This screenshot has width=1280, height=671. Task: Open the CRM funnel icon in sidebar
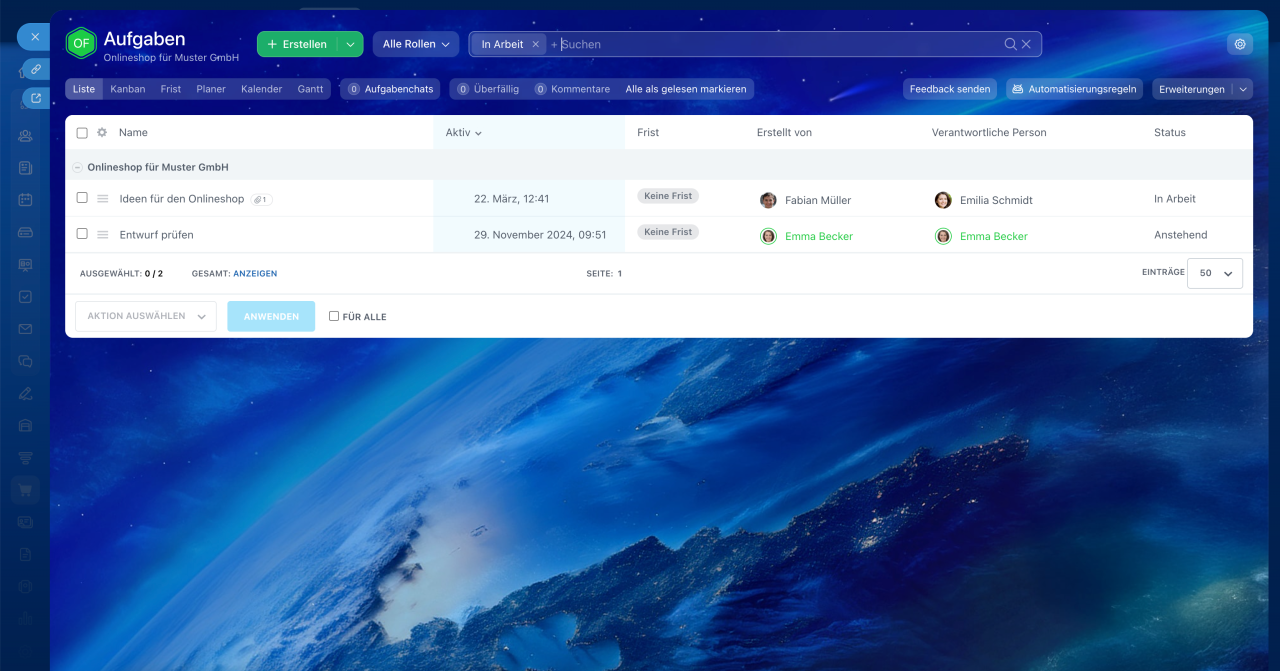pyautogui.click(x=25, y=458)
